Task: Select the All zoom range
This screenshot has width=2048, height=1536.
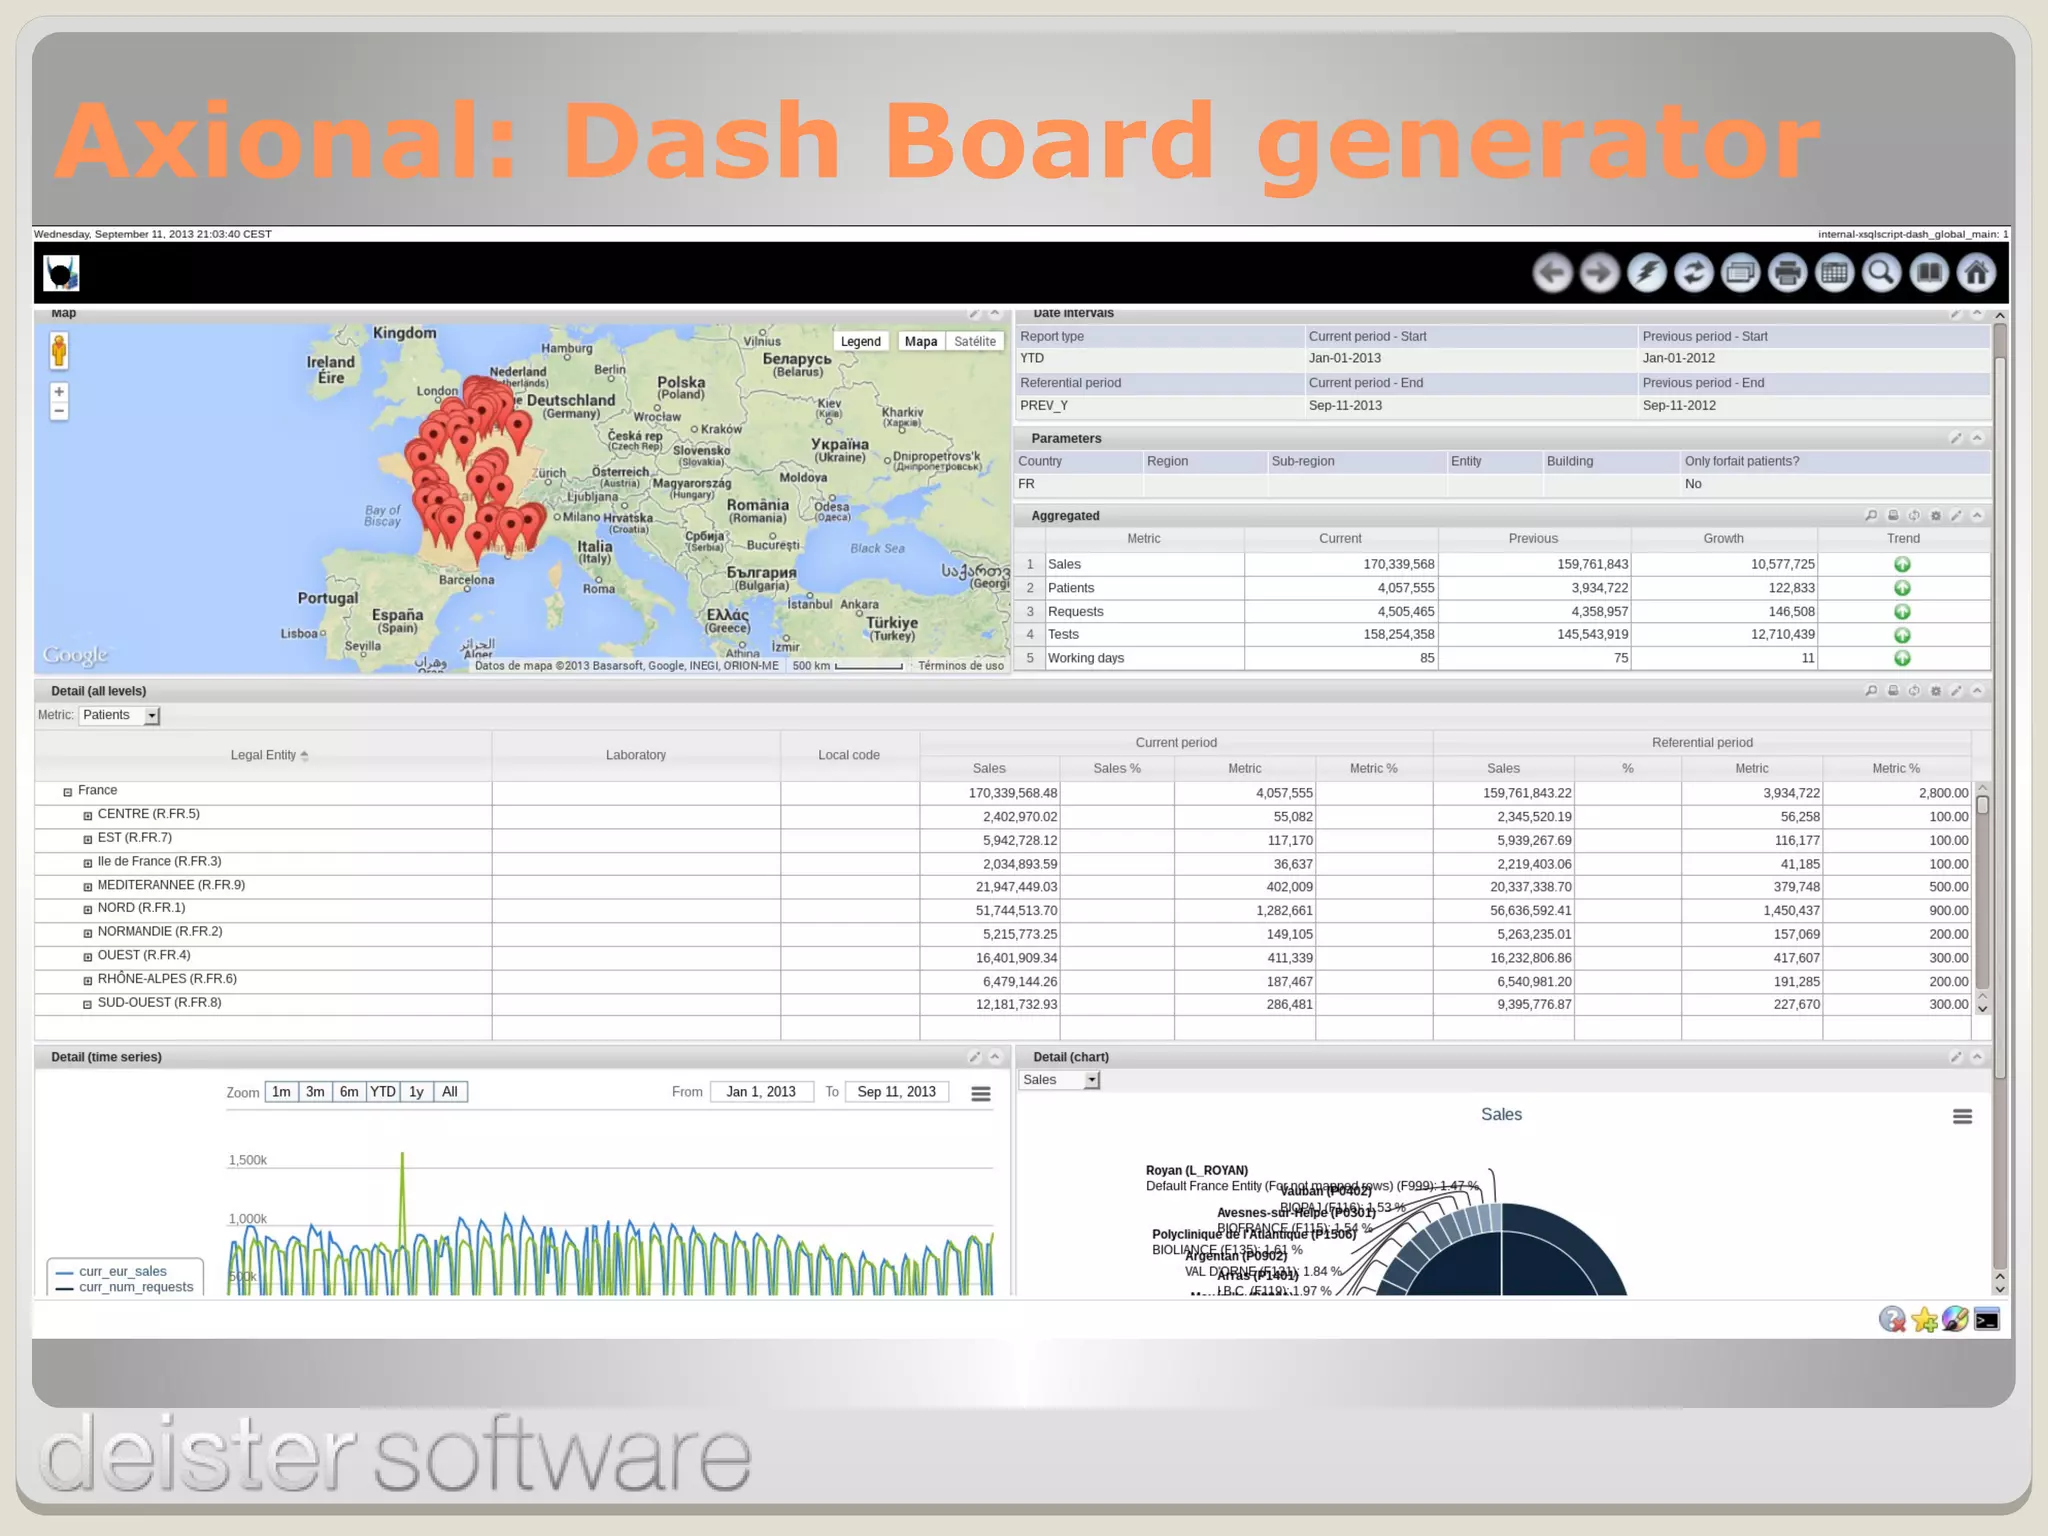Action: pos(450,1092)
